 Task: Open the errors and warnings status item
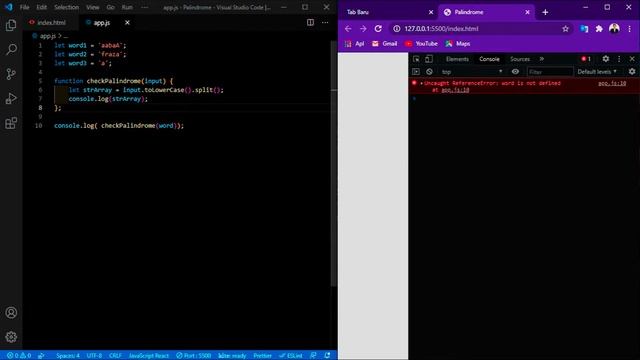19,356
